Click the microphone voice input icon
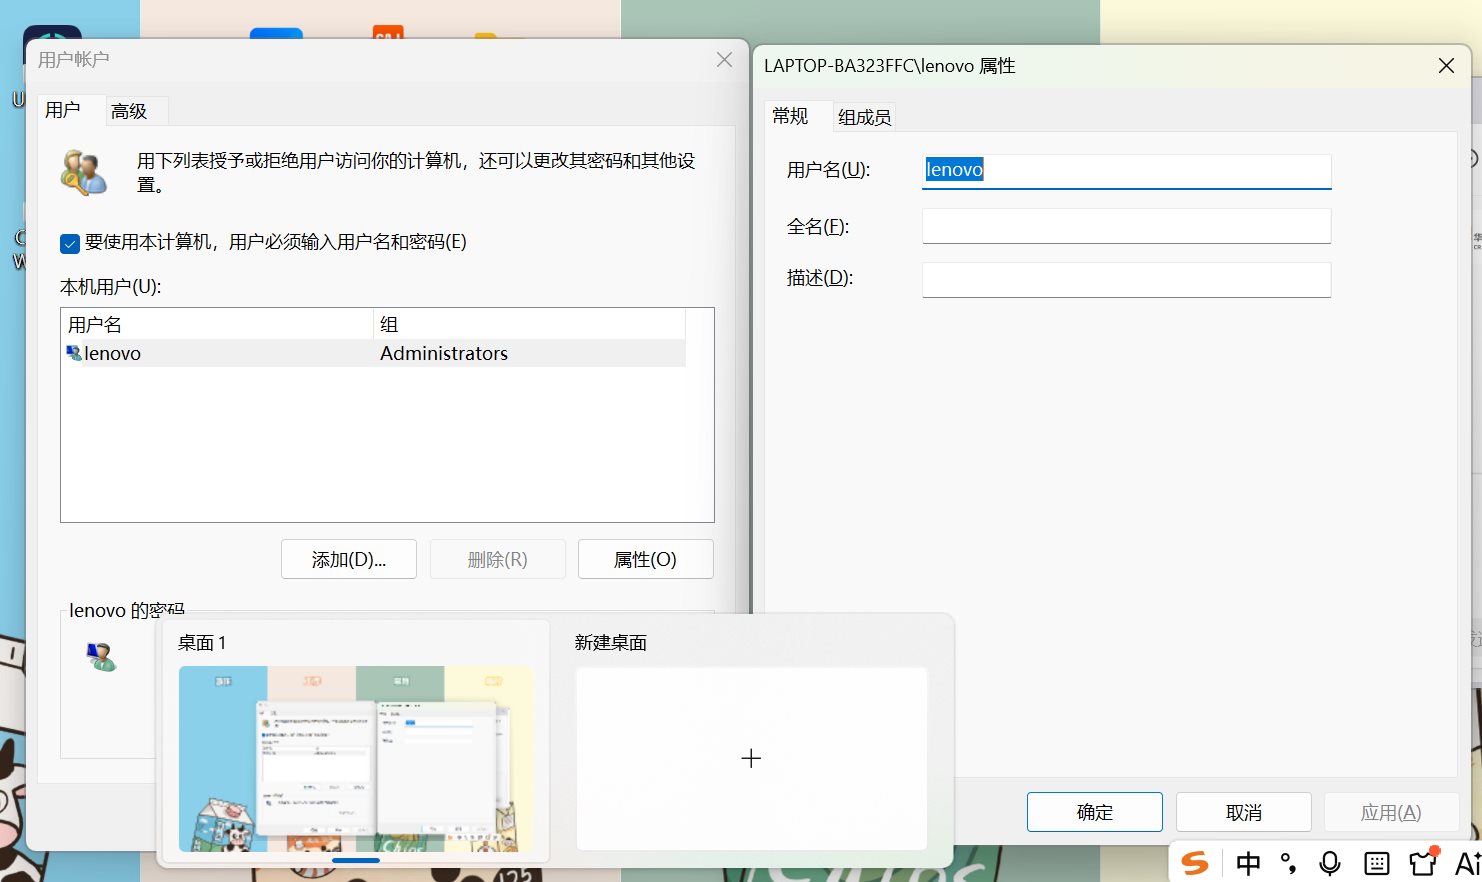This screenshot has height=882, width=1482. [1330, 863]
